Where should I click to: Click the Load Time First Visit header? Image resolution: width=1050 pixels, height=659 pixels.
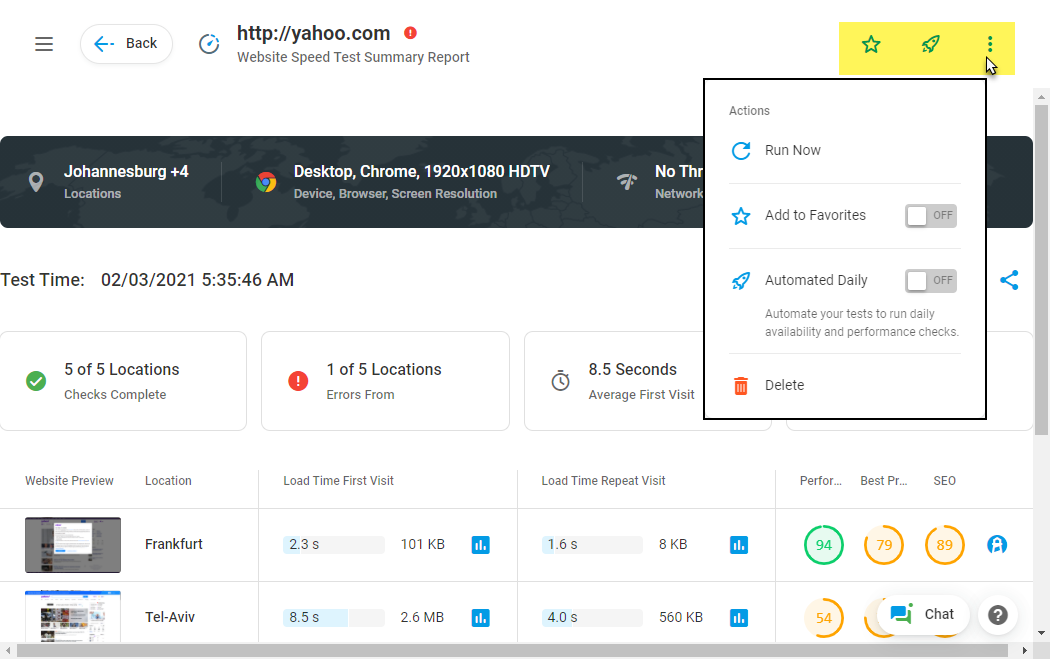pyautogui.click(x=338, y=481)
